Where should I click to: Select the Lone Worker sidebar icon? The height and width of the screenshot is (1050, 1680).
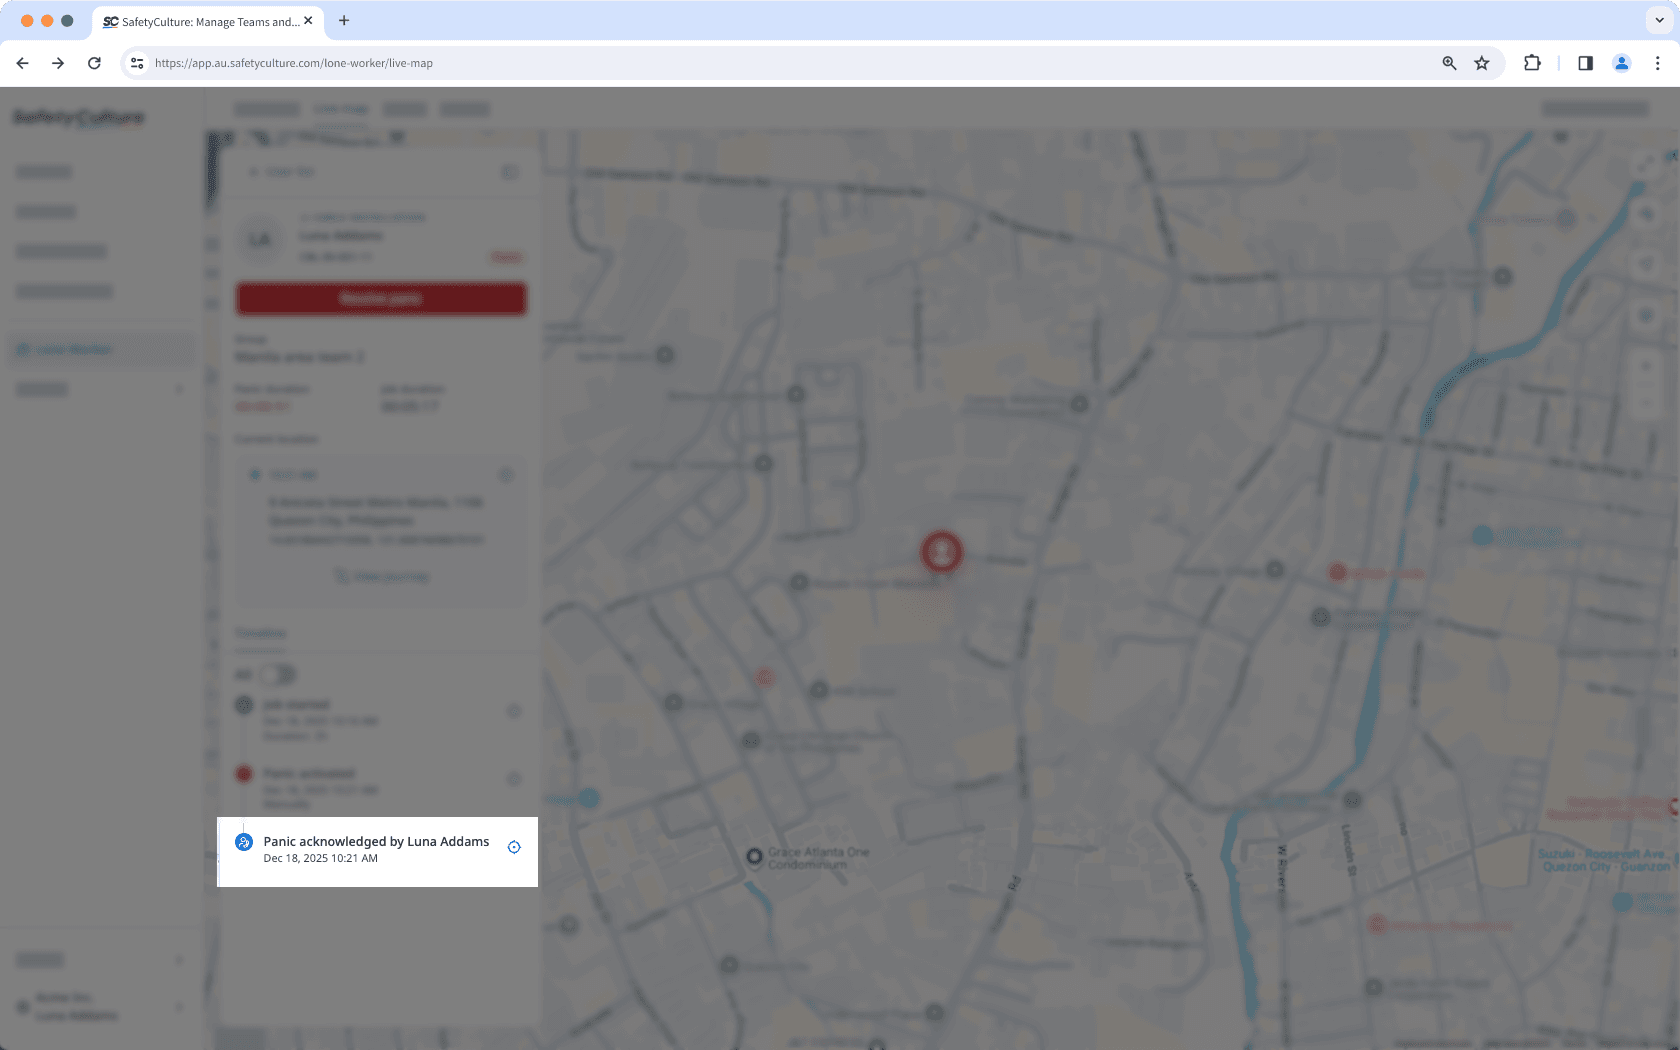(x=22, y=349)
